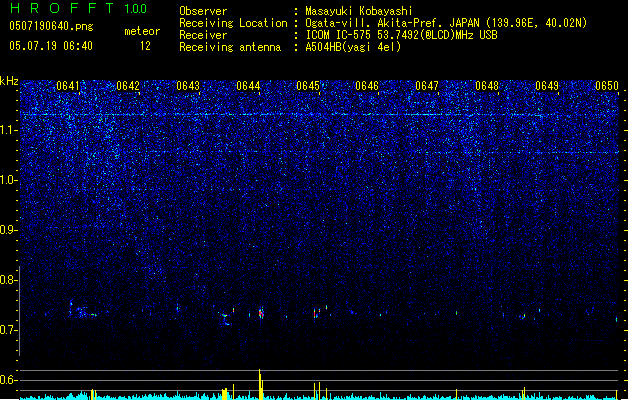Image resolution: width=629 pixels, height=400 pixels.
Task: Click the 0.7 frequency axis label
Action: click(8, 330)
